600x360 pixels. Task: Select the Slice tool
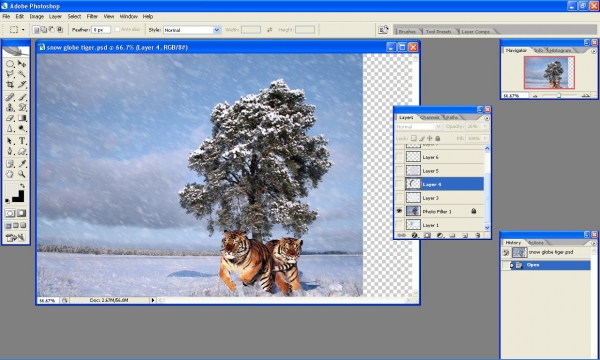coord(22,84)
